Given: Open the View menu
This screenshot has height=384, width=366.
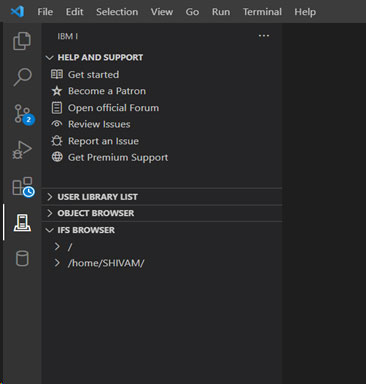Looking at the screenshot, I should [162, 12].
